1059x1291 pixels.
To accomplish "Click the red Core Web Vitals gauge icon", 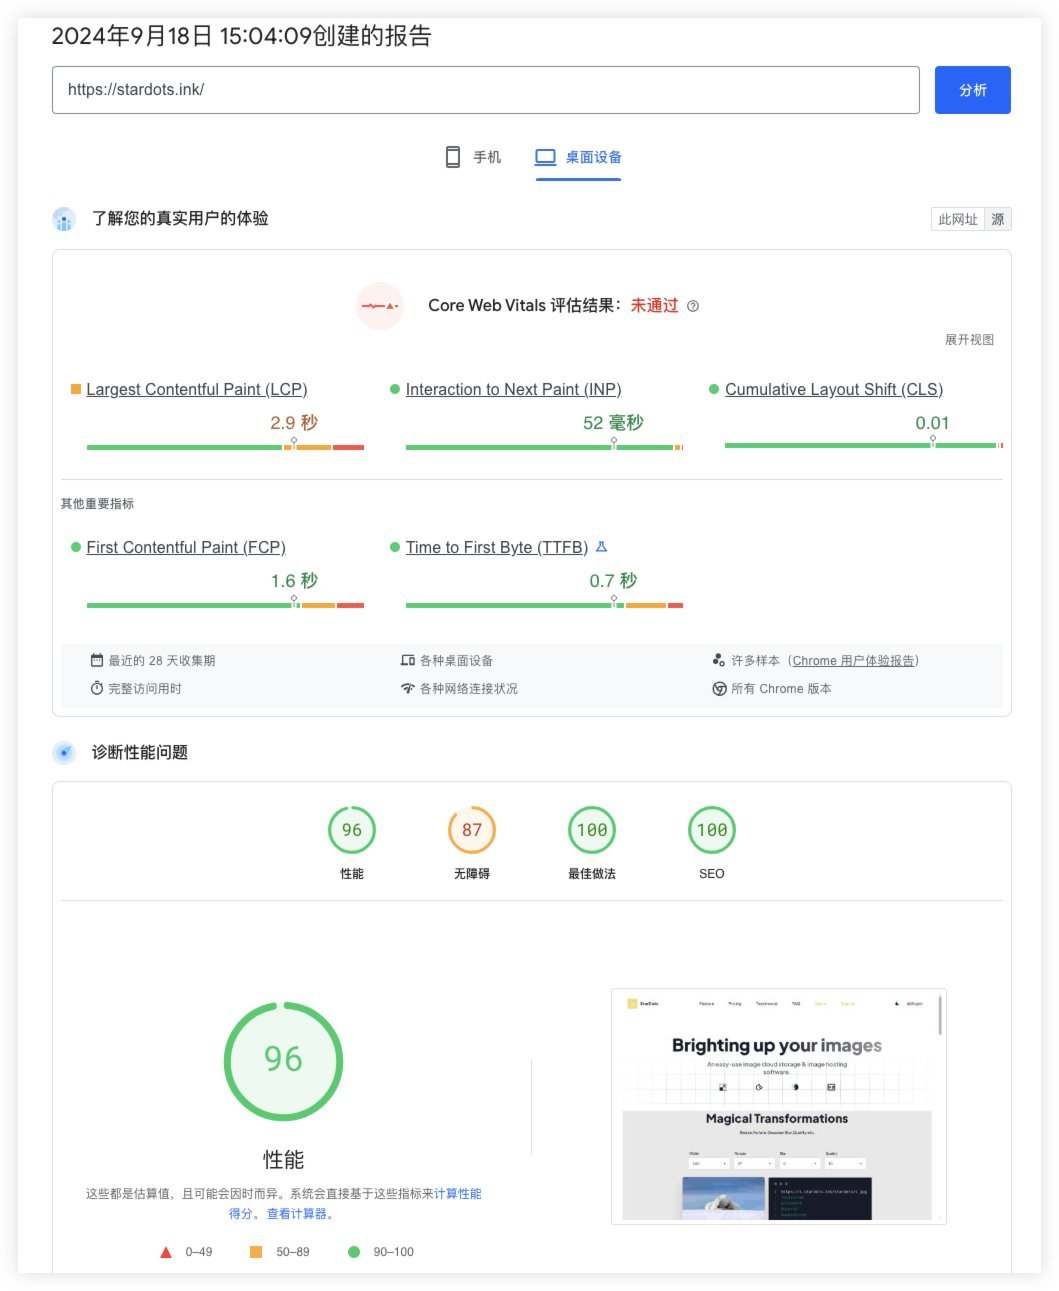I will point(380,305).
